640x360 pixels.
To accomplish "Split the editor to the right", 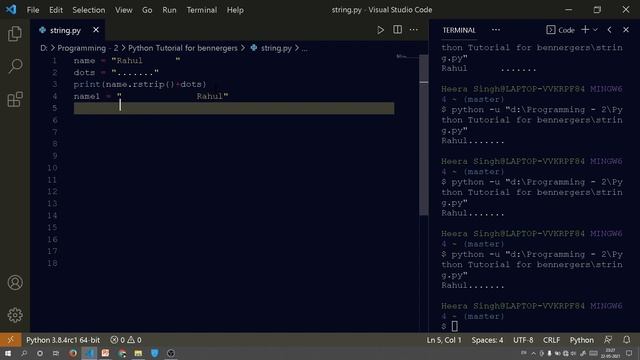I will tap(397, 29).
